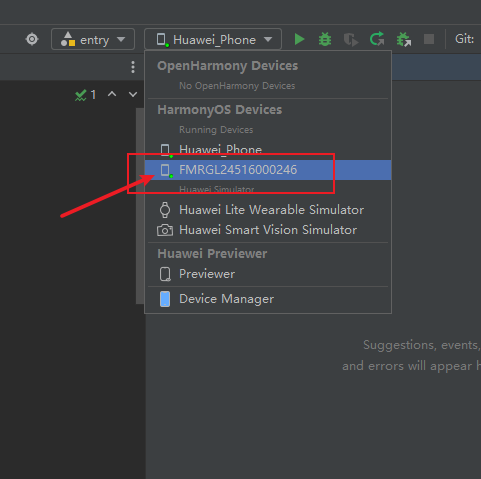Choose Huawei Smart Vision Simulator
Image resolution: width=481 pixels, height=479 pixels.
[268, 230]
